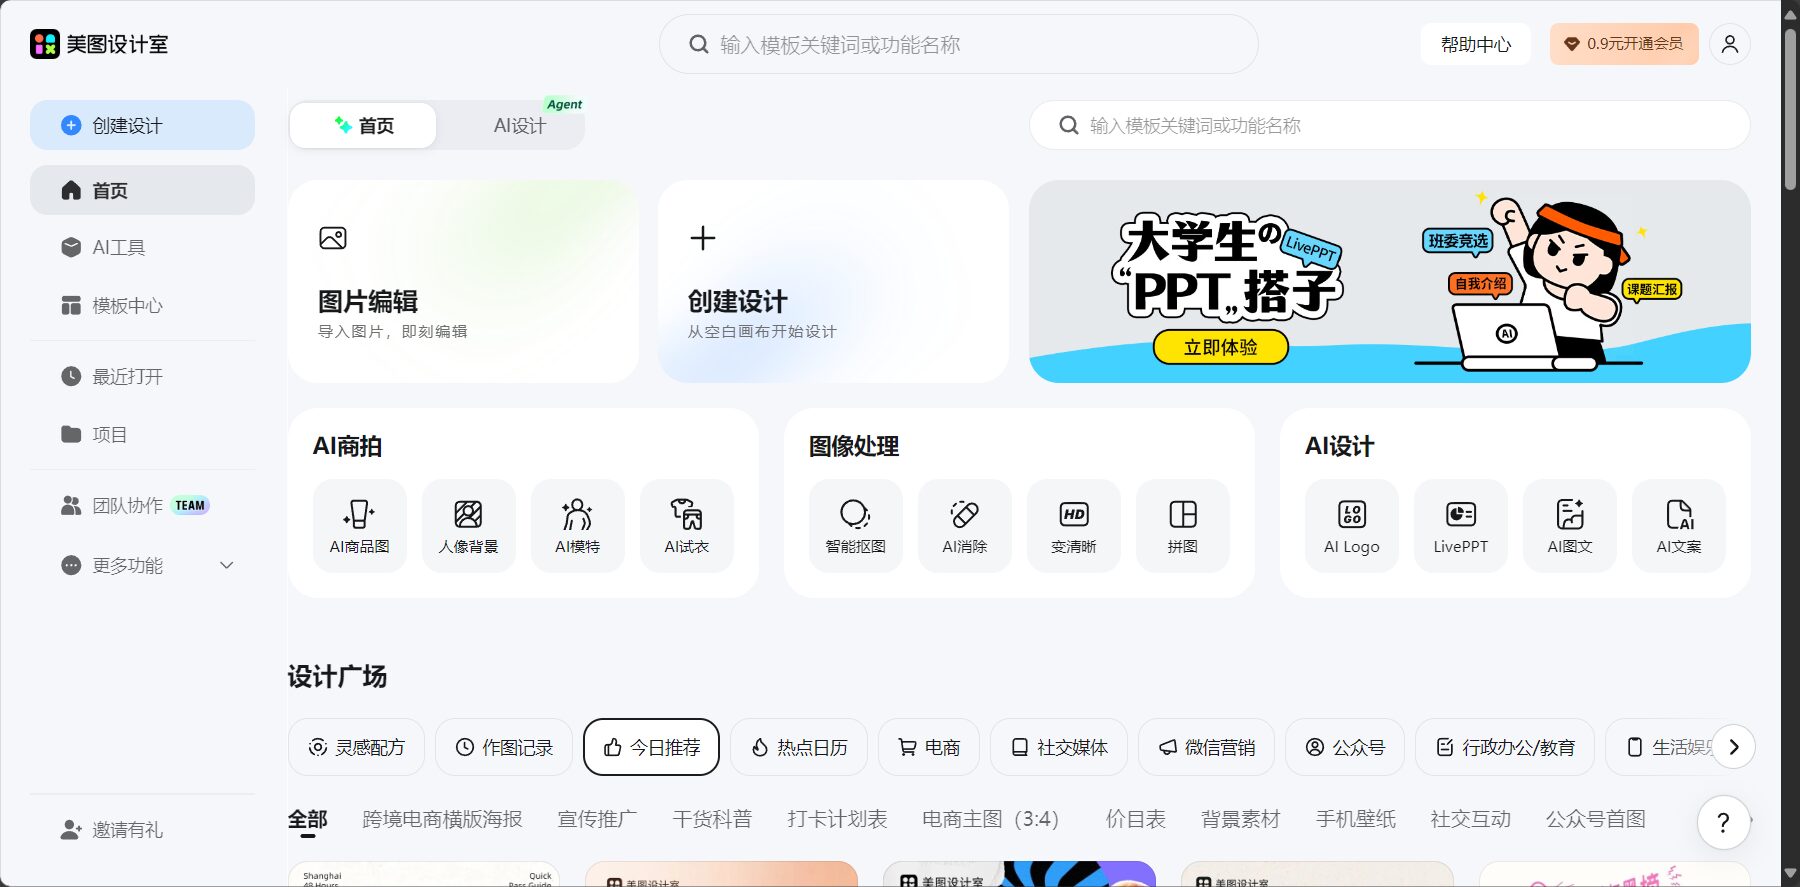Switch to the AI设计 tab
The height and width of the screenshot is (887, 1800).
coord(520,126)
